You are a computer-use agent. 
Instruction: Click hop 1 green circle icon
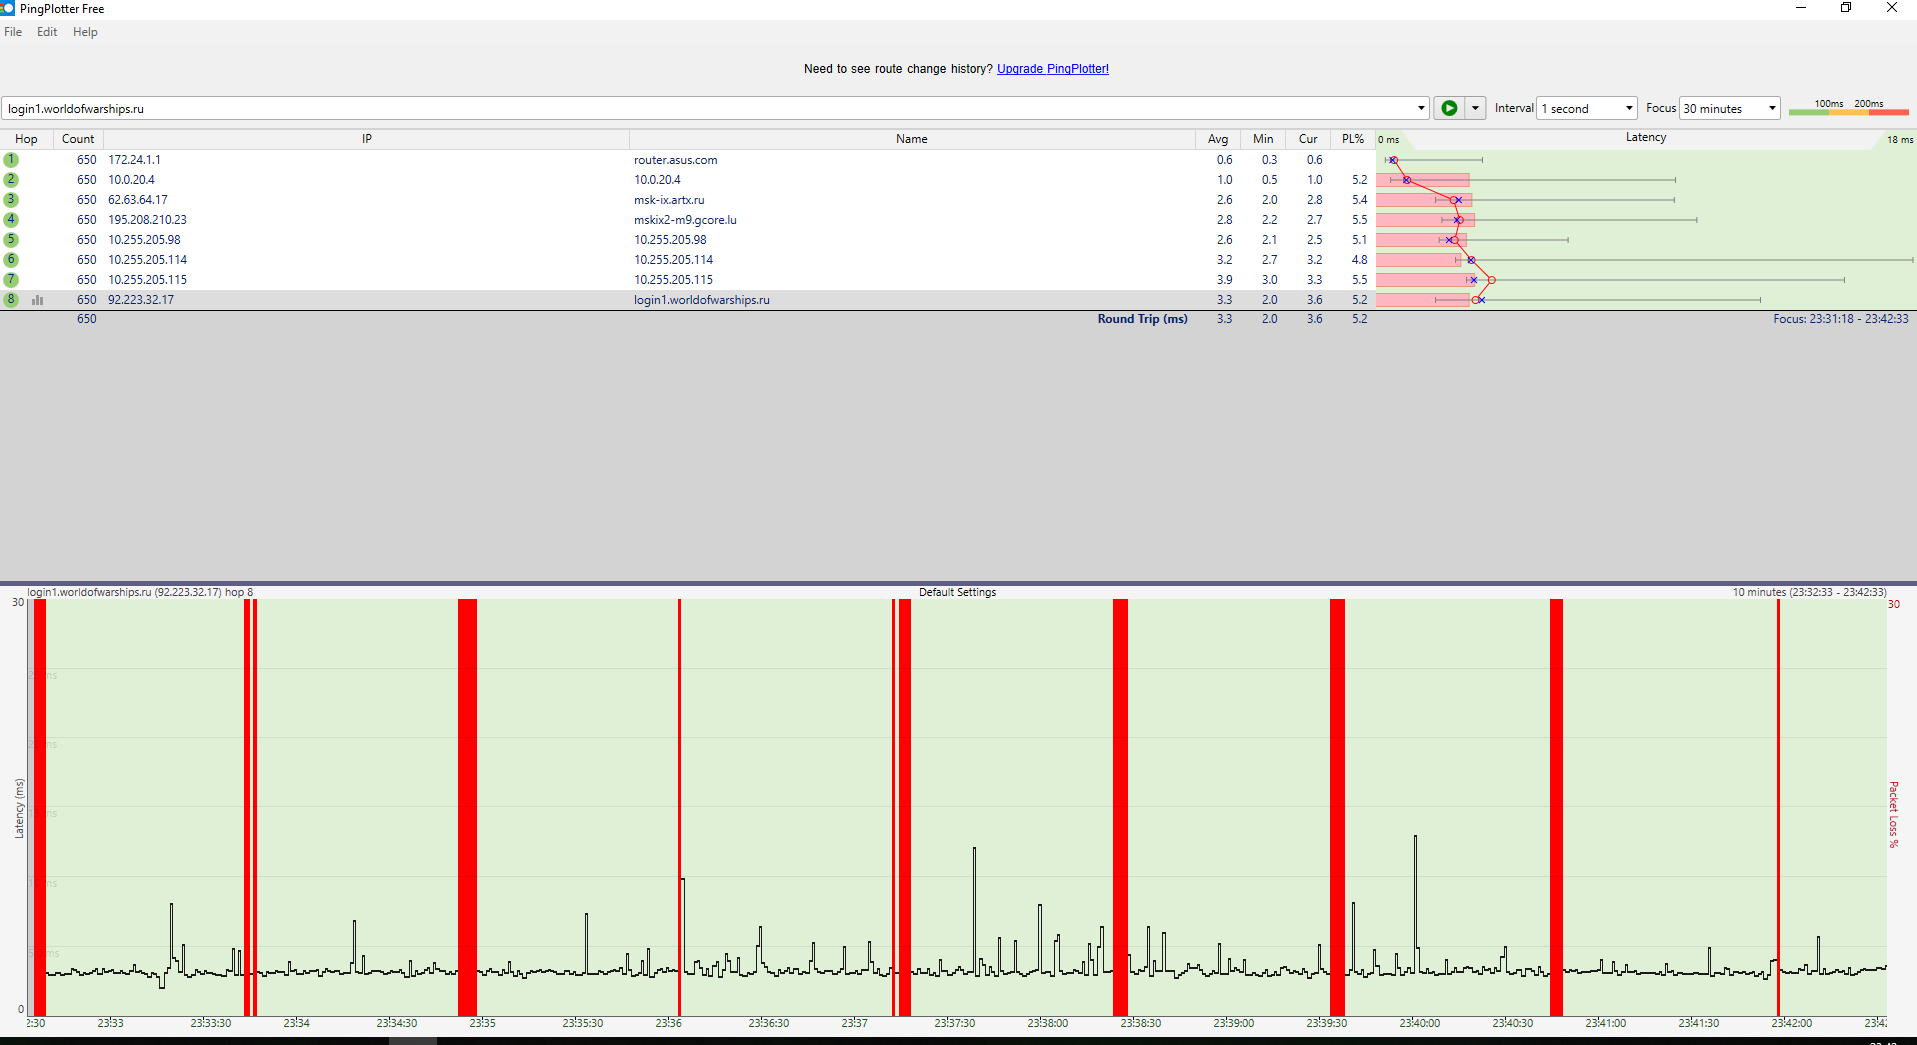(x=11, y=160)
